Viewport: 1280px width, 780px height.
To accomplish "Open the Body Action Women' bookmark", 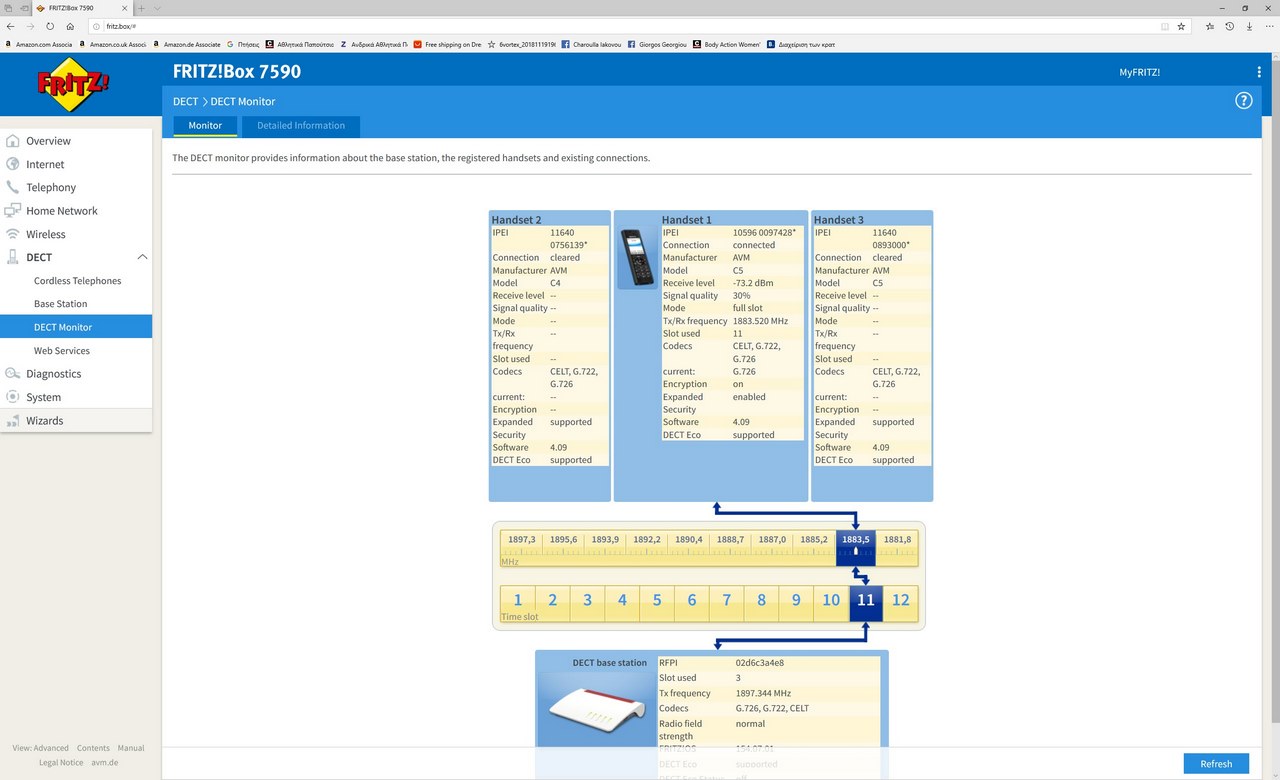I will point(728,45).
